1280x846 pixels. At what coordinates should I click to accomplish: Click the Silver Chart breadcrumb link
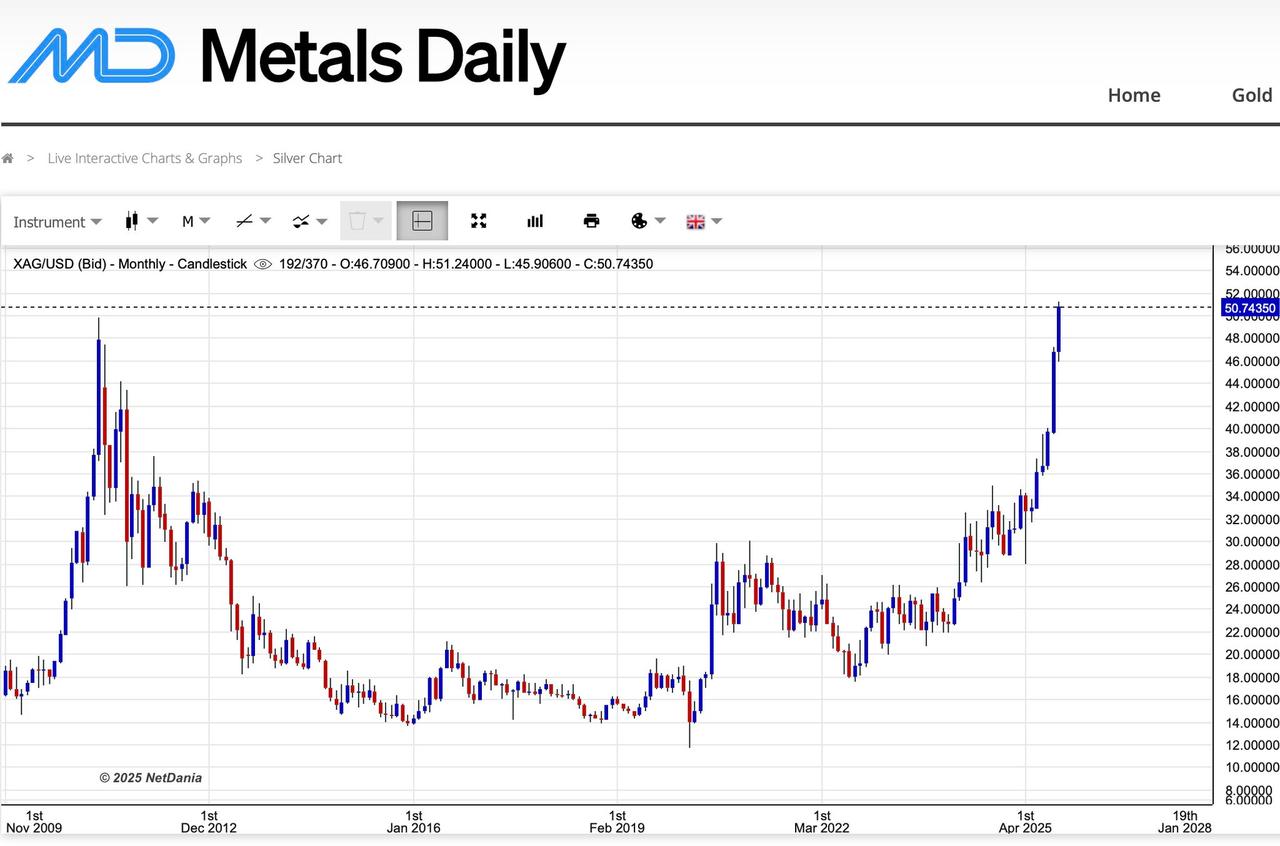[307, 158]
